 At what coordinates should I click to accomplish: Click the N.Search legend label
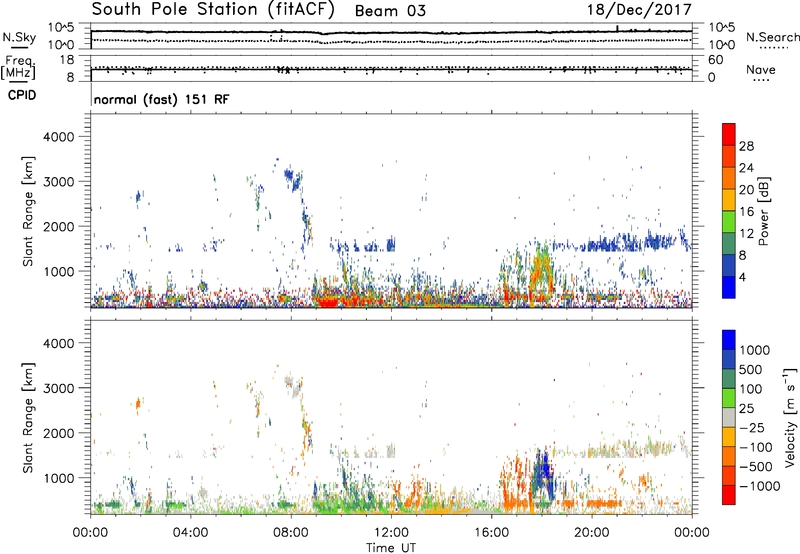[x=772, y=37]
